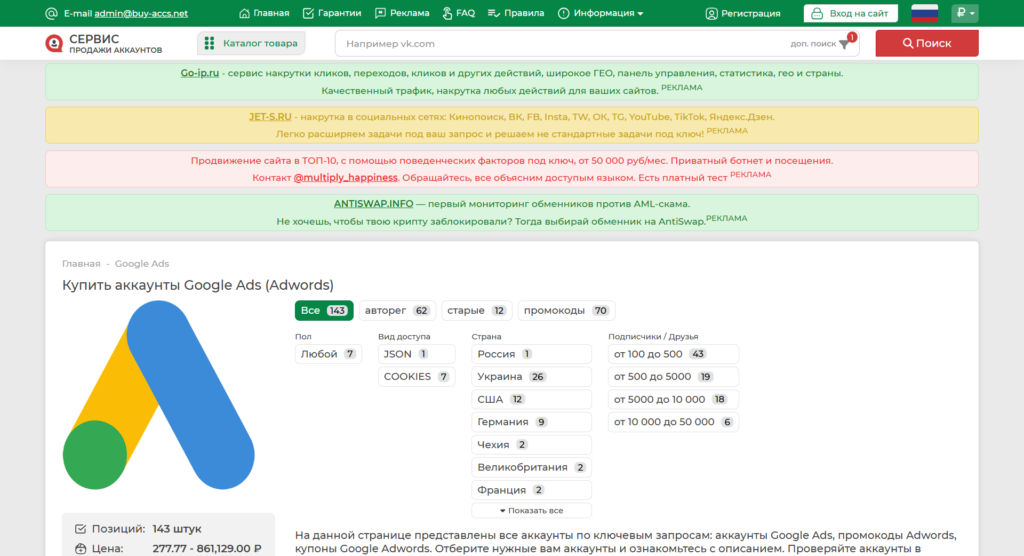Filter by country Украина
This screenshot has height=556, width=1024.
point(531,376)
